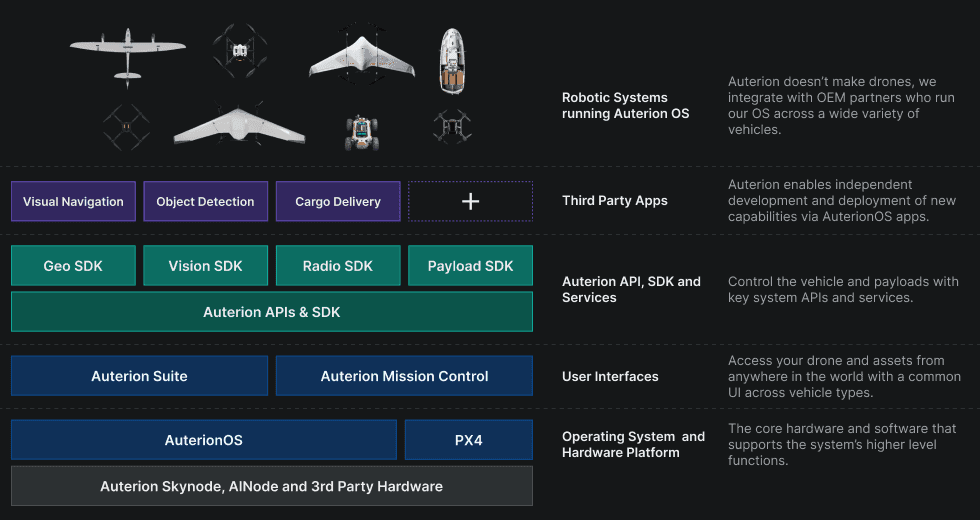Screen dimensions: 980x520
Task: Add a new third party app with plus box
Action: [x=470, y=201]
